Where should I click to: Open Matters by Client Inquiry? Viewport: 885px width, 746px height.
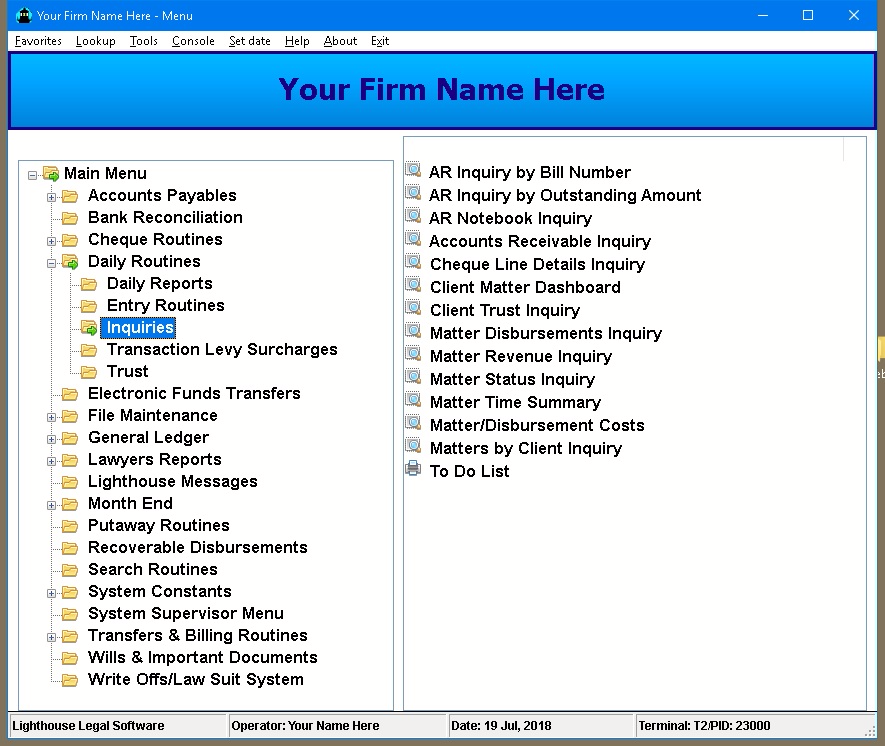click(x=525, y=448)
